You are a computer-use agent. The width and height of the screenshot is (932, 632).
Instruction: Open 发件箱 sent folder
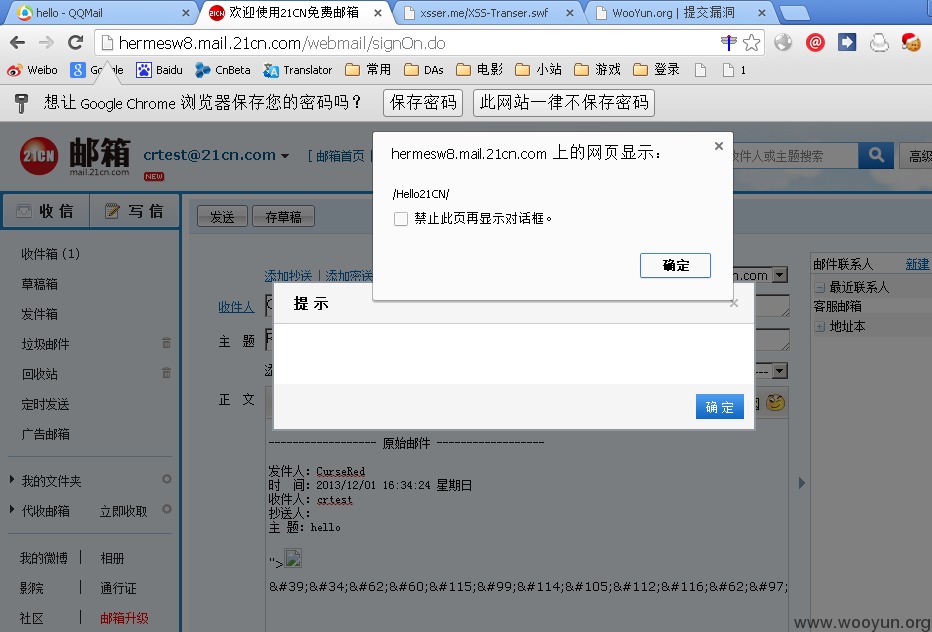click(39, 313)
